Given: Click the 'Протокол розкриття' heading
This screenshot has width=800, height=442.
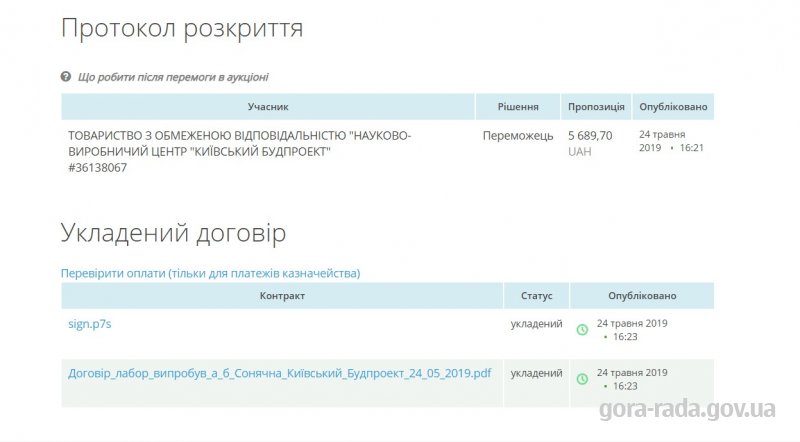Looking at the screenshot, I should 182,28.
